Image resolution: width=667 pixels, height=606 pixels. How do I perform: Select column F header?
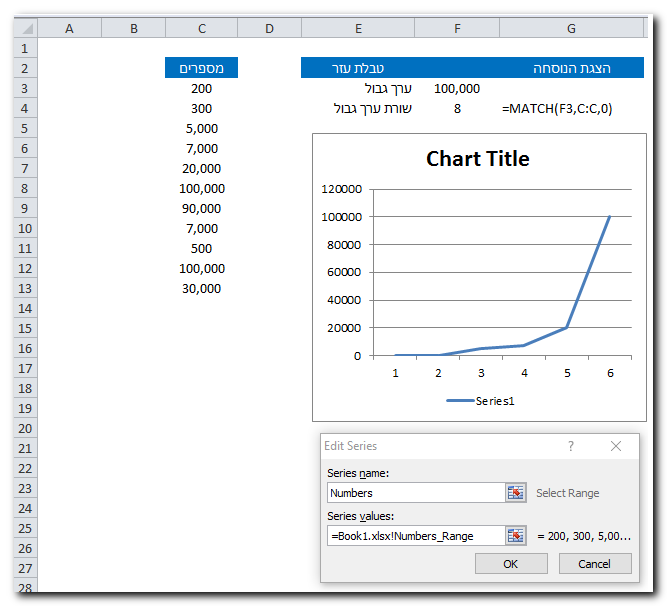coord(457,29)
